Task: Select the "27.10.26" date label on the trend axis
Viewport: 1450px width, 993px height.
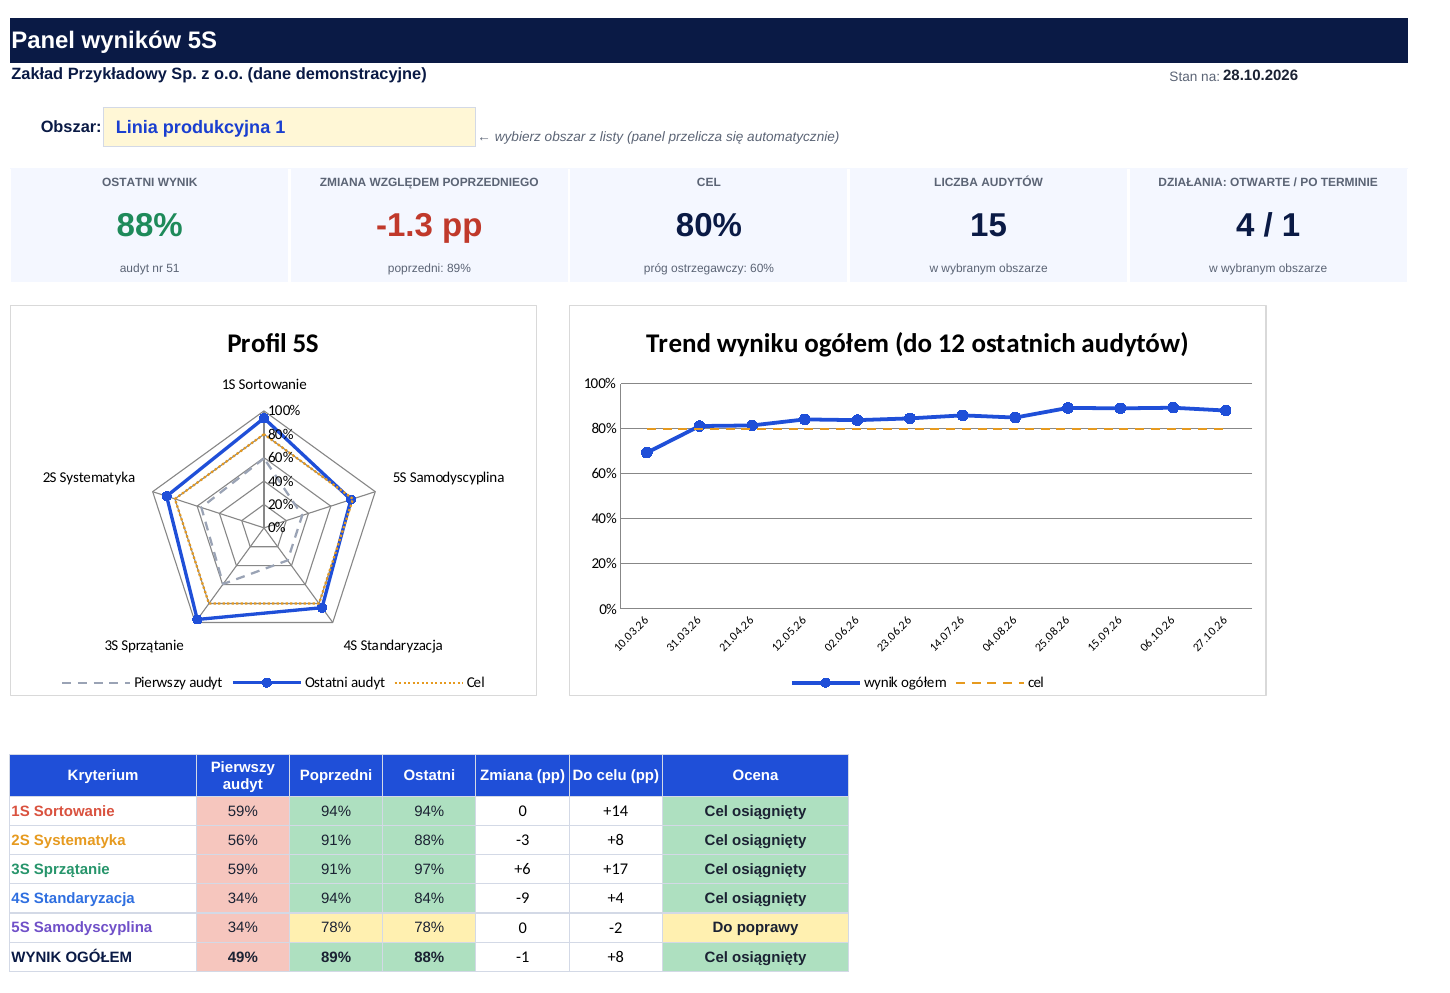Action: click(x=1211, y=633)
